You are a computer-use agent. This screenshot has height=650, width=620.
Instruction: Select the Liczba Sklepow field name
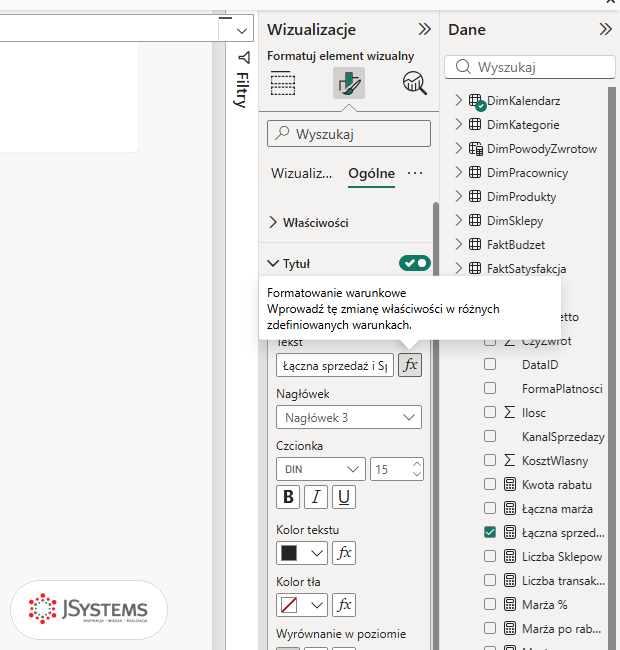click(562, 556)
